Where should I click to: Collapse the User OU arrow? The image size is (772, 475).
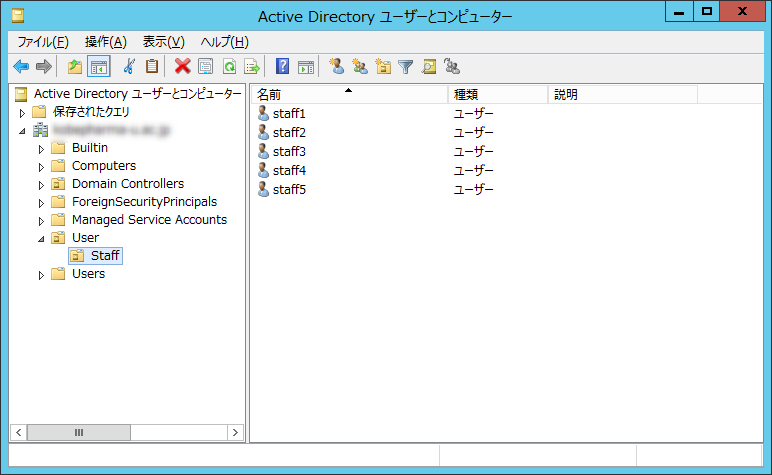[x=41, y=239]
